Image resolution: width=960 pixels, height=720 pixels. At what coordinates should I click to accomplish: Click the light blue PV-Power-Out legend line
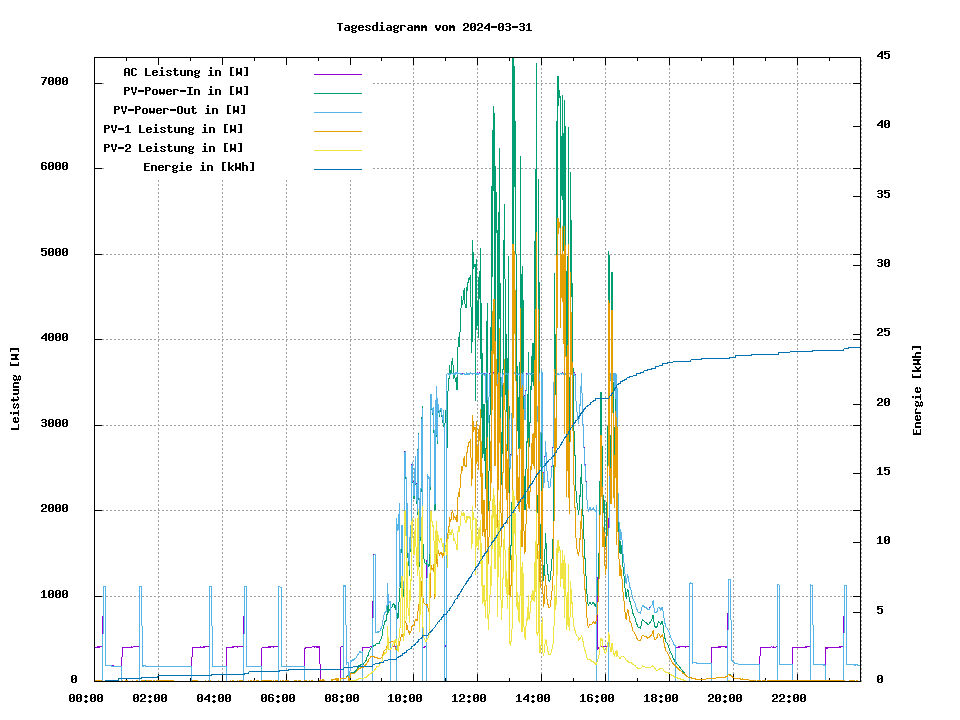click(x=337, y=112)
